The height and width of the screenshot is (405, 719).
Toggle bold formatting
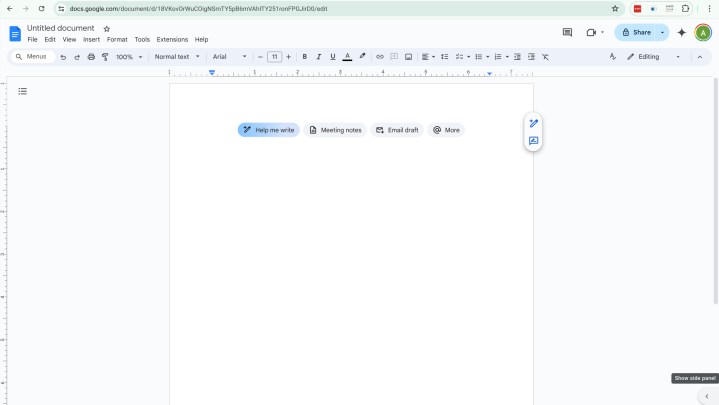tap(304, 57)
